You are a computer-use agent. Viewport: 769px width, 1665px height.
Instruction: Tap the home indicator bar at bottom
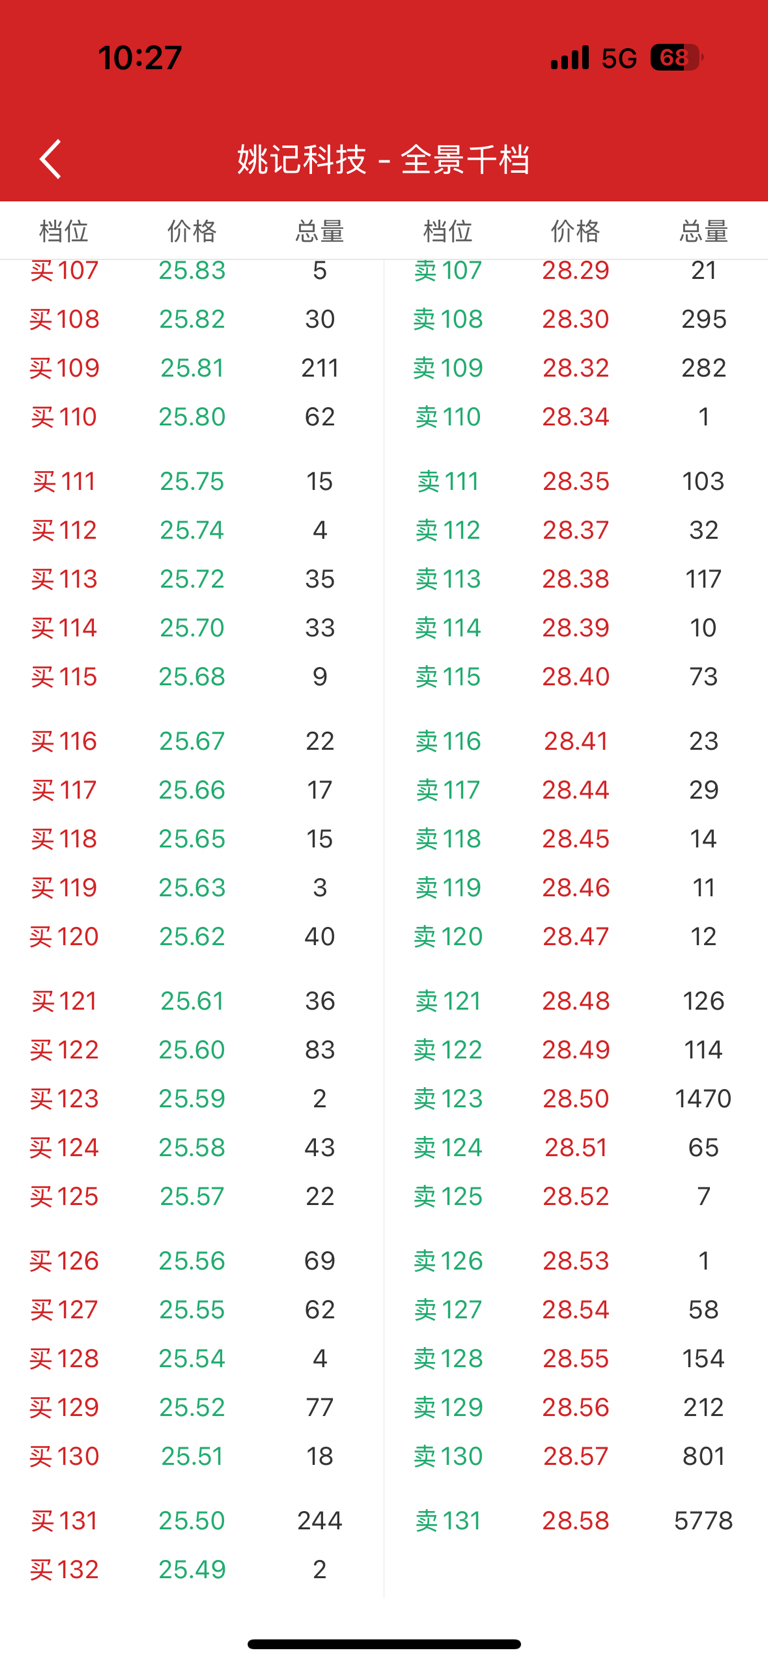coord(384,1644)
